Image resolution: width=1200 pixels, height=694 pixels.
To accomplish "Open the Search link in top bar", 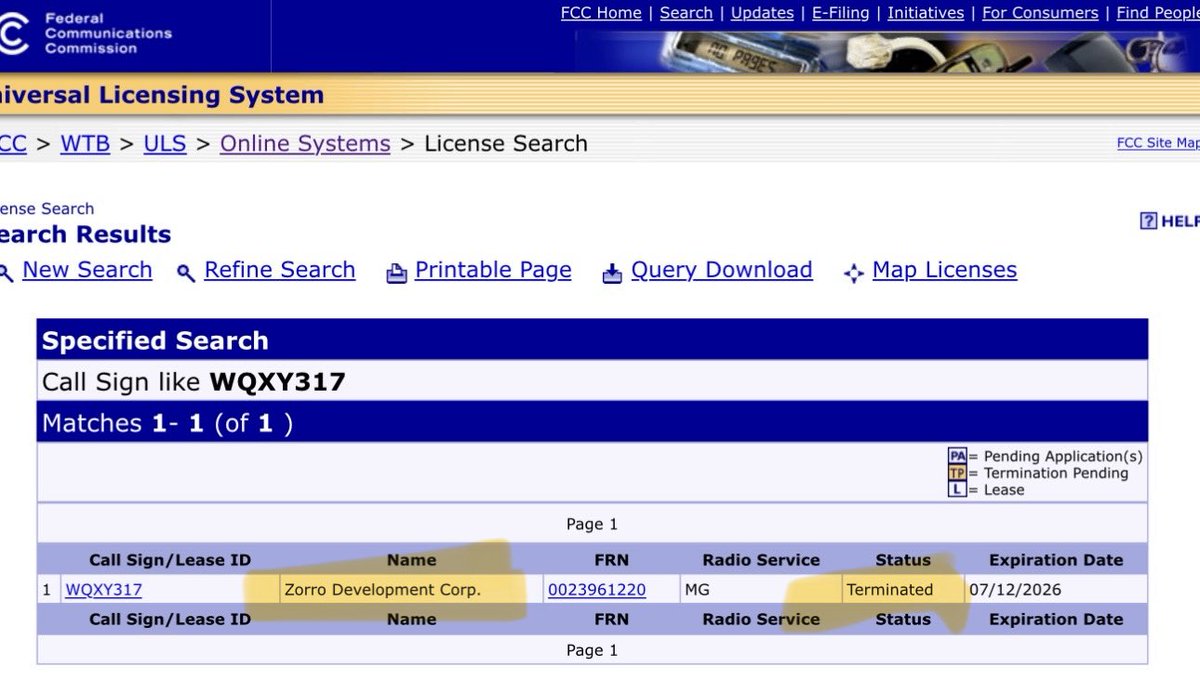I will click(686, 13).
